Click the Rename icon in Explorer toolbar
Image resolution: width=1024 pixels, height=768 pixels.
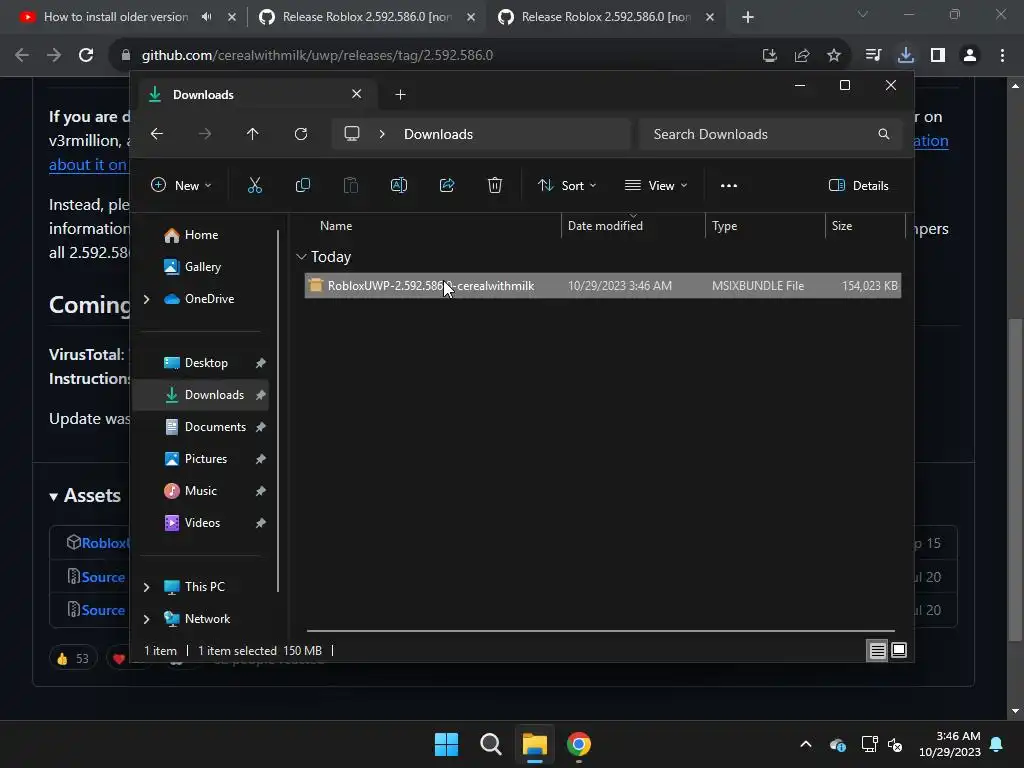(398, 185)
